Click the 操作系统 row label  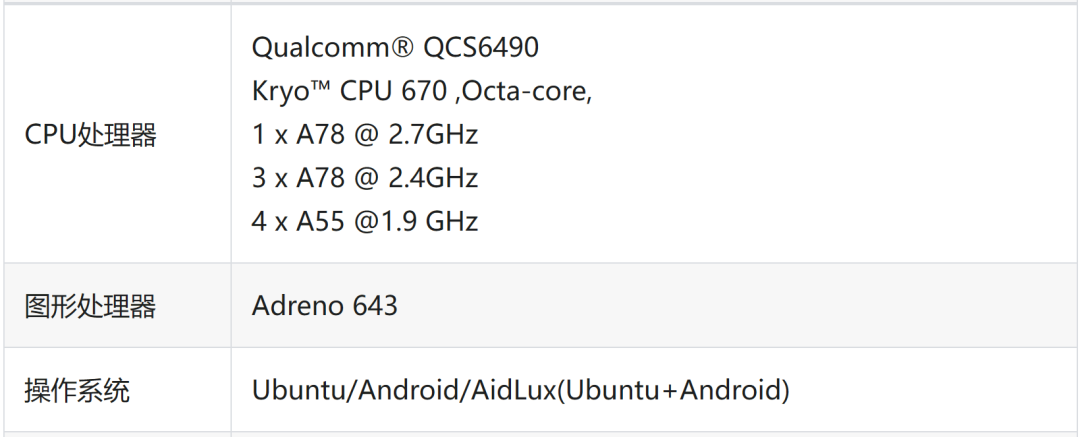point(77,391)
